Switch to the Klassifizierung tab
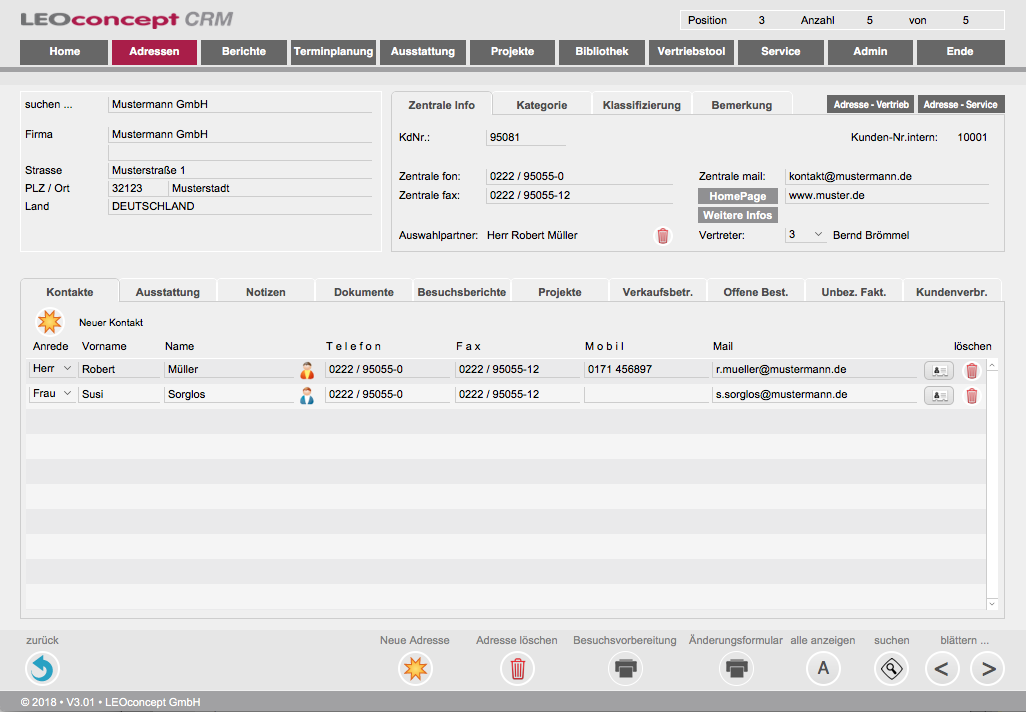 point(641,105)
